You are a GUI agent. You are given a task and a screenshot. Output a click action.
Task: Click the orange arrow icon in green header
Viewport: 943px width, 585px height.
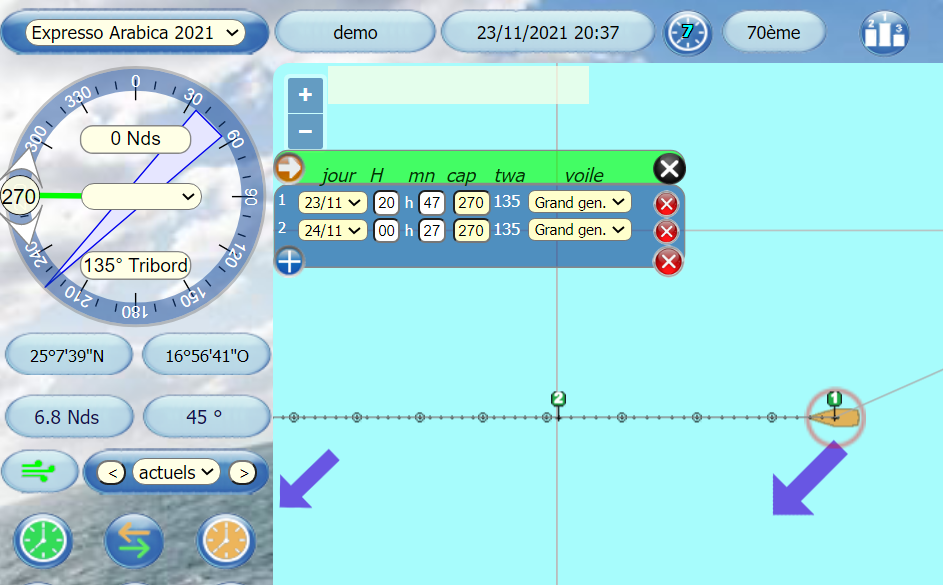[x=289, y=168]
